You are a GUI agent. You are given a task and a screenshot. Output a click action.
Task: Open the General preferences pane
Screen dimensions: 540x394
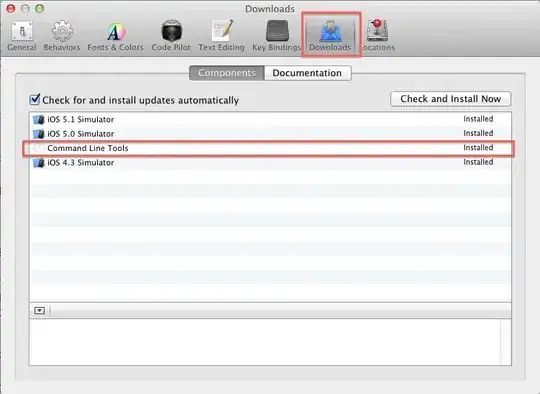coord(22,36)
